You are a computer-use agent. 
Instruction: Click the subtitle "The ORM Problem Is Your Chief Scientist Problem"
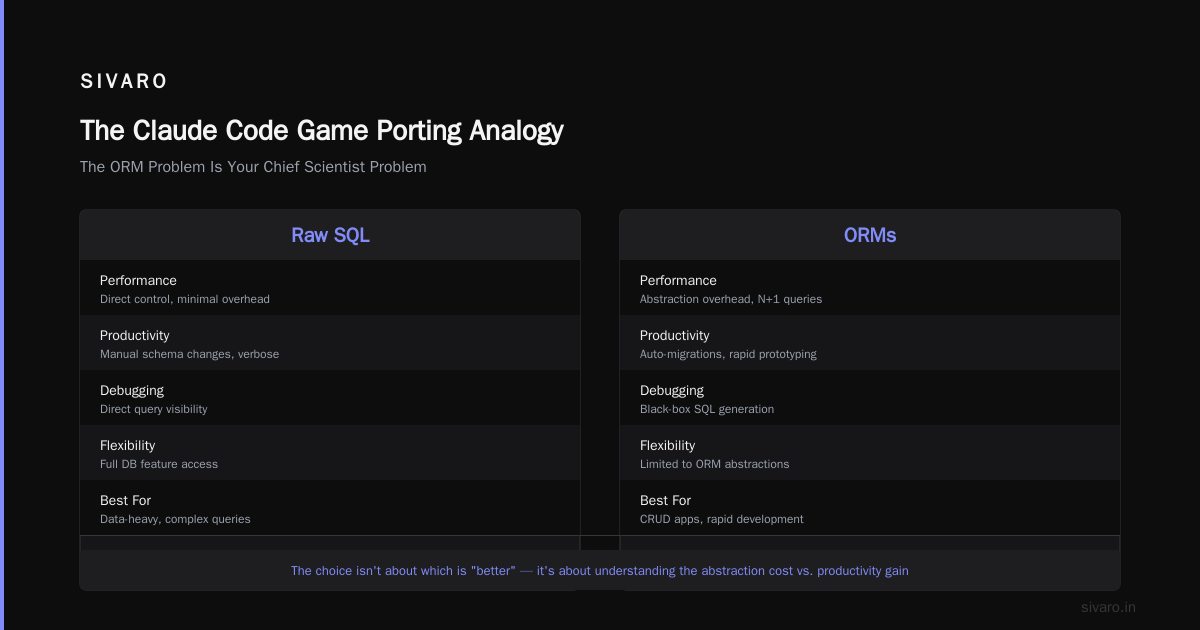[253, 167]
